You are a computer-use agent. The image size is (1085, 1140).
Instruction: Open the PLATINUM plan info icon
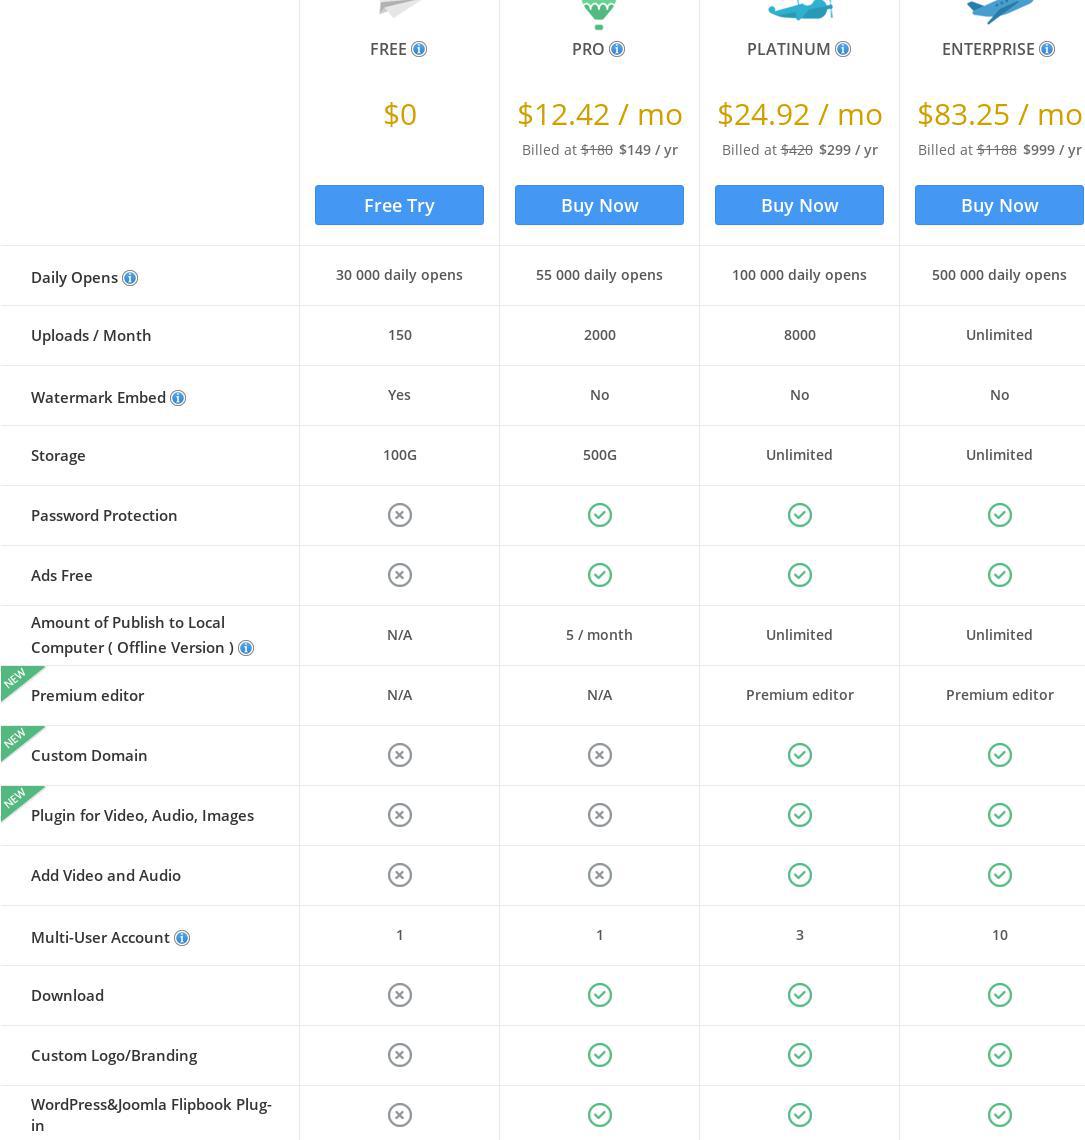point(843,49)
